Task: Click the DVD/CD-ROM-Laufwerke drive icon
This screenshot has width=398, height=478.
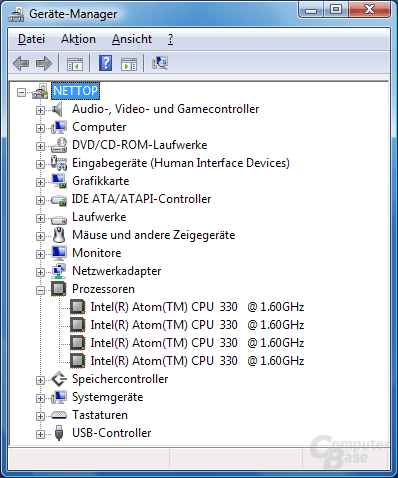Action: pyautogui.click(x=59, y=145)
